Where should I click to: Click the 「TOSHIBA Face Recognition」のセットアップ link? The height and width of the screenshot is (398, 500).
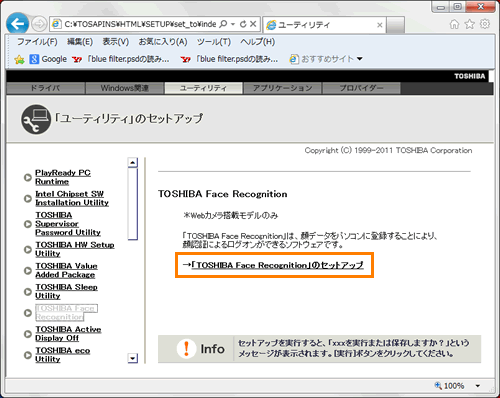(x=277, y=265)
